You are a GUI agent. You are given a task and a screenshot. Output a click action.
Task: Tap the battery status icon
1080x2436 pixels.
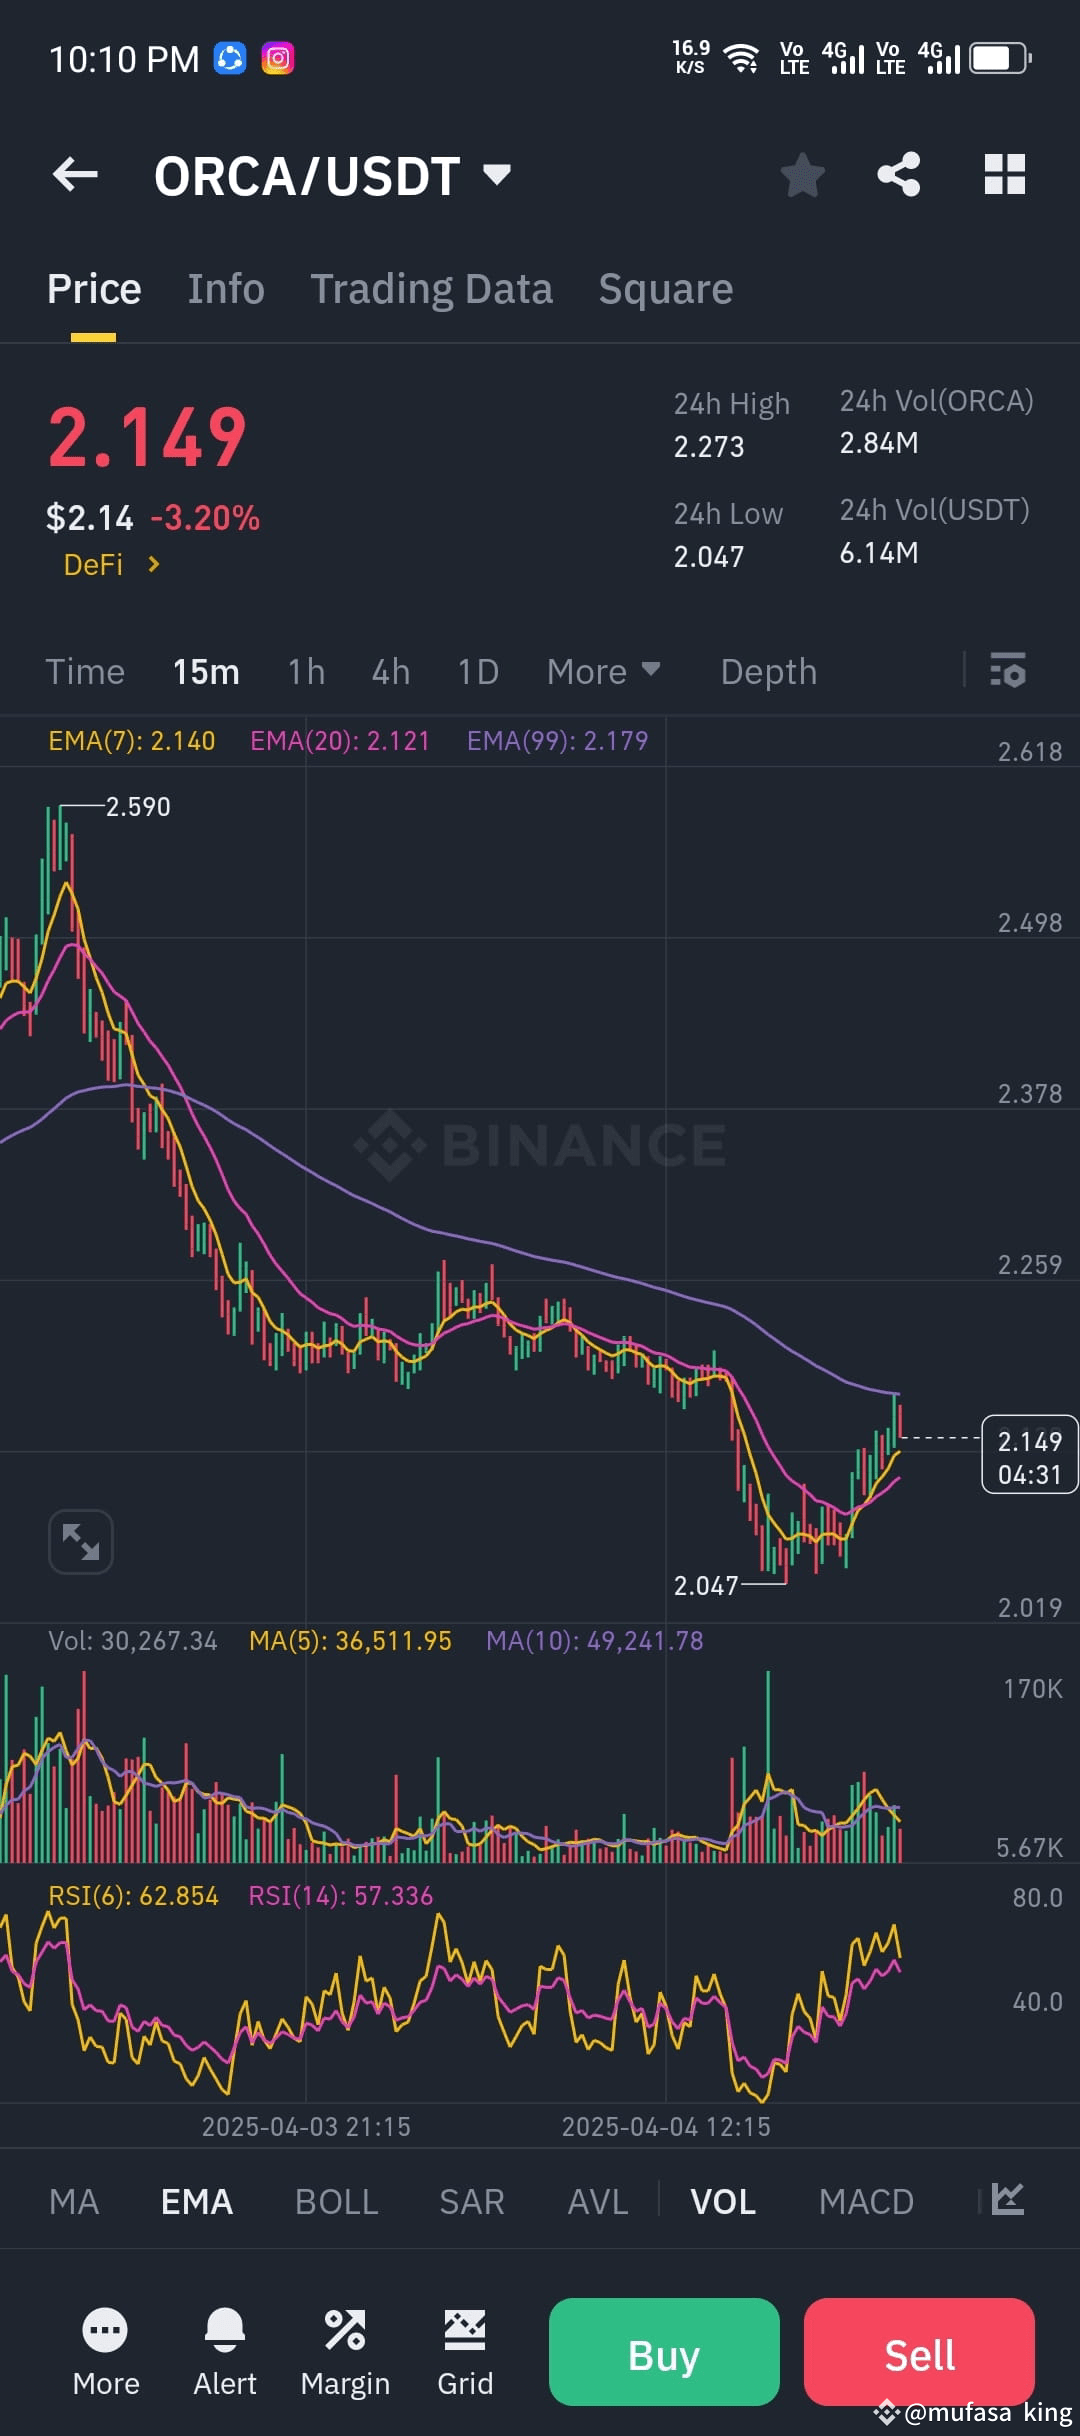tap(1000, 58)
